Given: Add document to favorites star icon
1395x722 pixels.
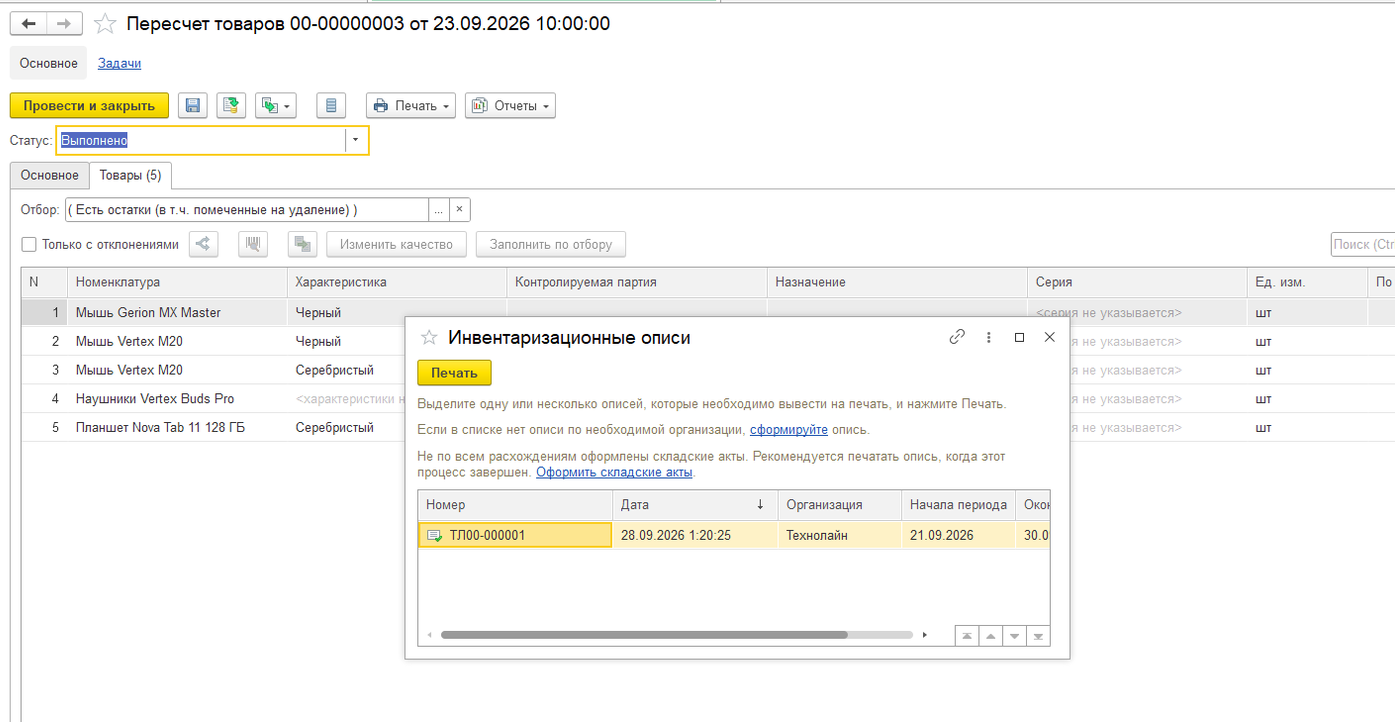Looking at the screenshot, I should point(104,23).
